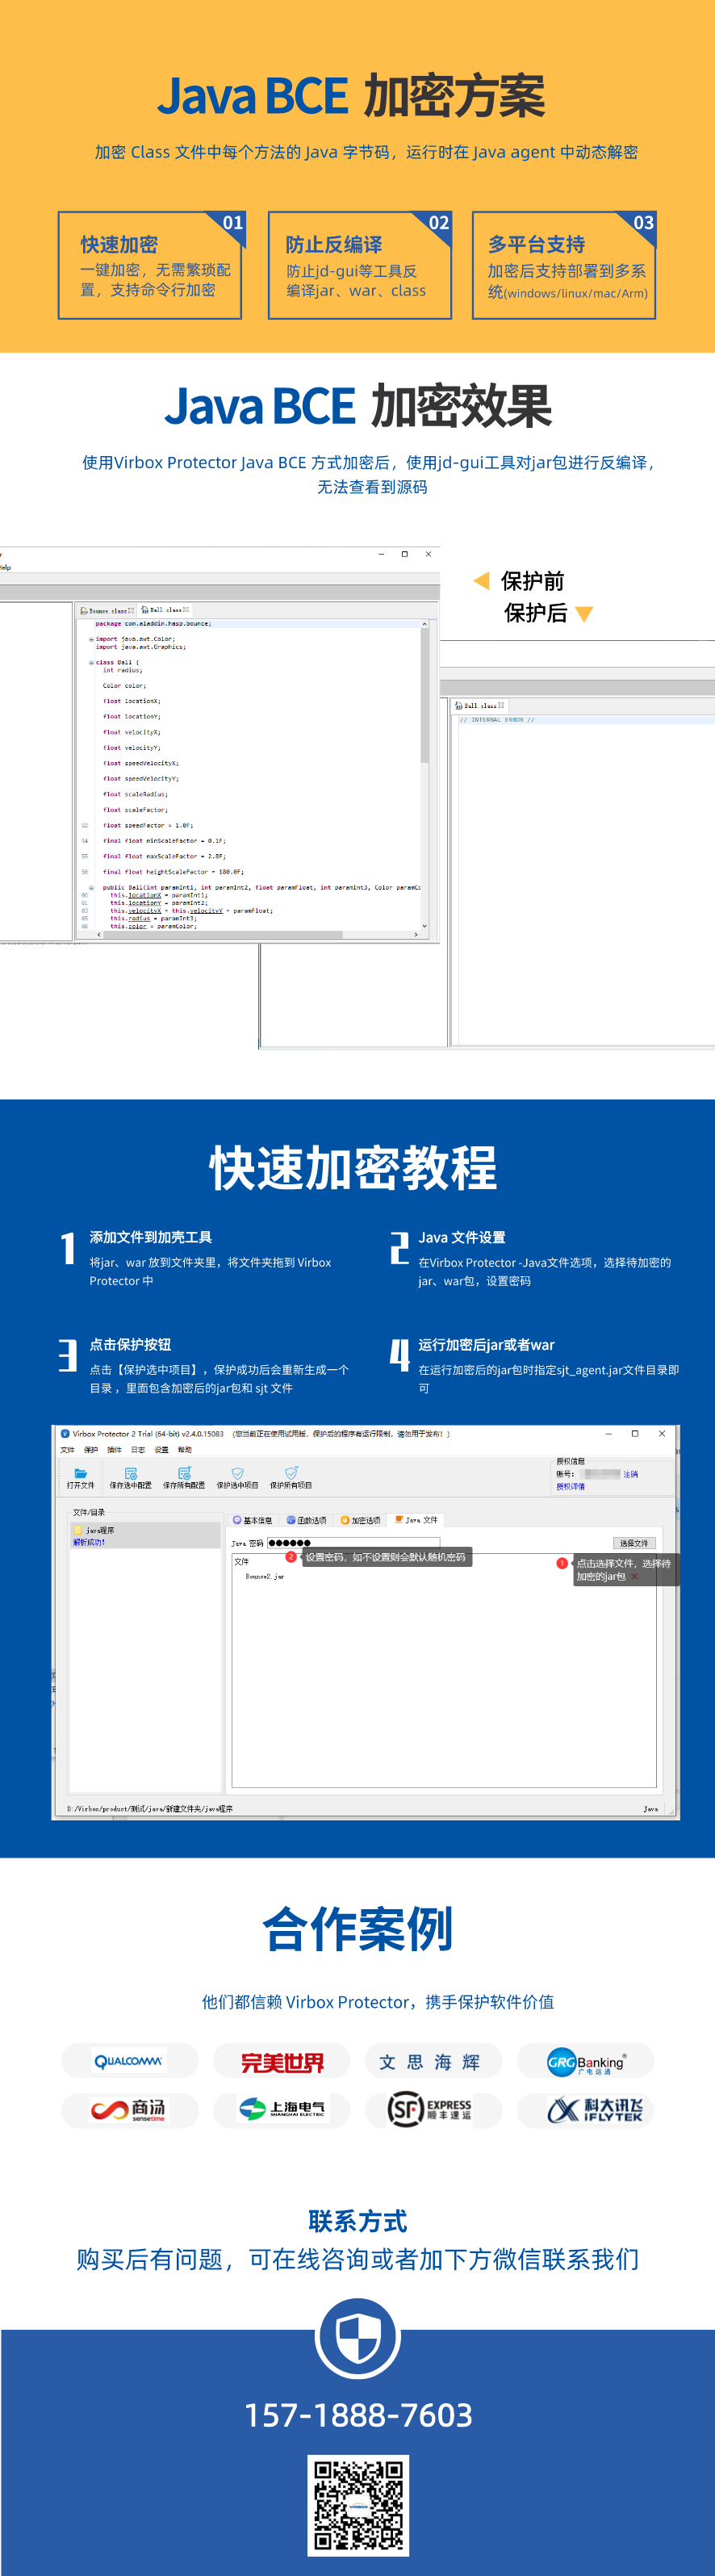Open the 帮助 menu in Virbox Protector
Image resolution: width=715 pixels, height=2576 pixels.
pos(185,1449)
